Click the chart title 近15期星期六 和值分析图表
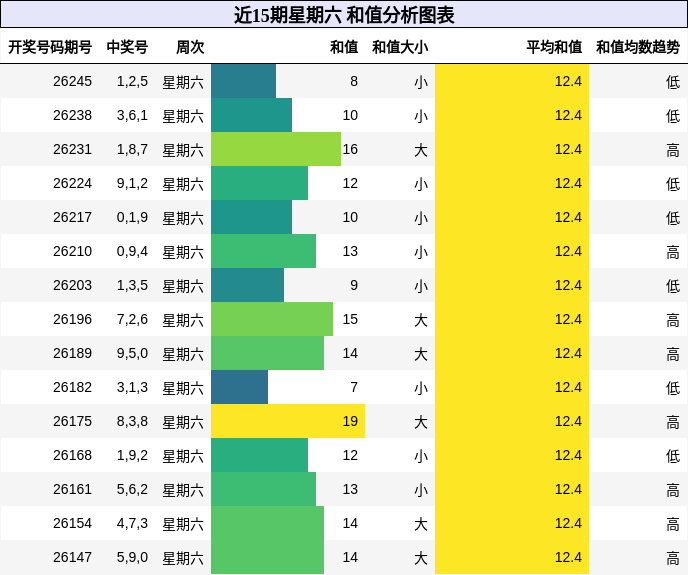Image resolution: width=688 pixels, height=575 pixels. 344,15
